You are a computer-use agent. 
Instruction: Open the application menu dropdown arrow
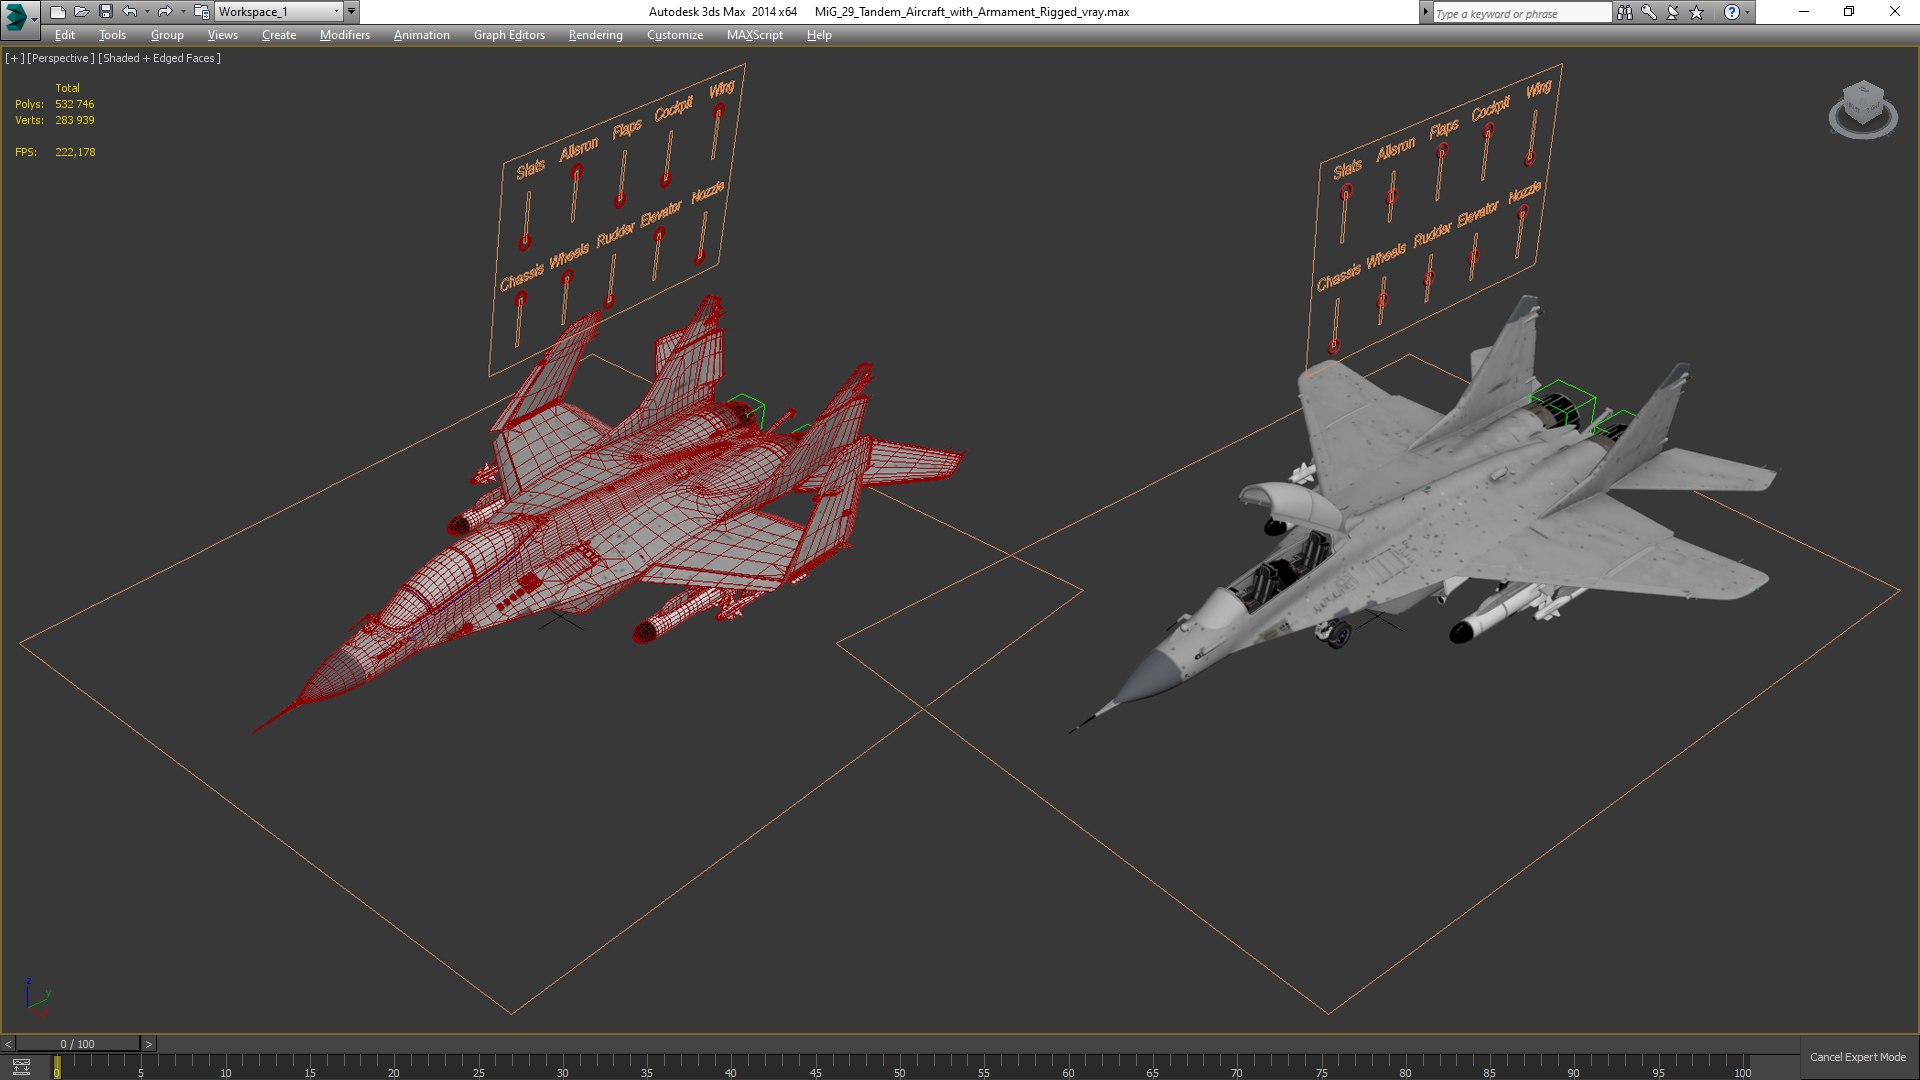pyautogui.click(x=34, y=19)
